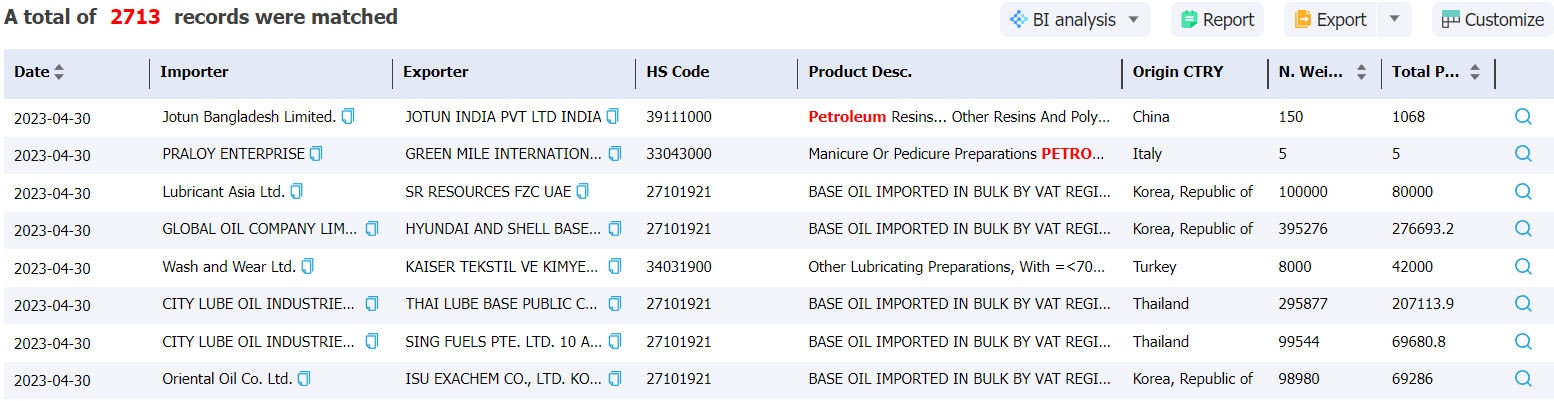This screenshot has width=1554, height=401.
Task: Copy exporter HYUNDAI AND SHELL BASE name
Action: pos(615,229)
